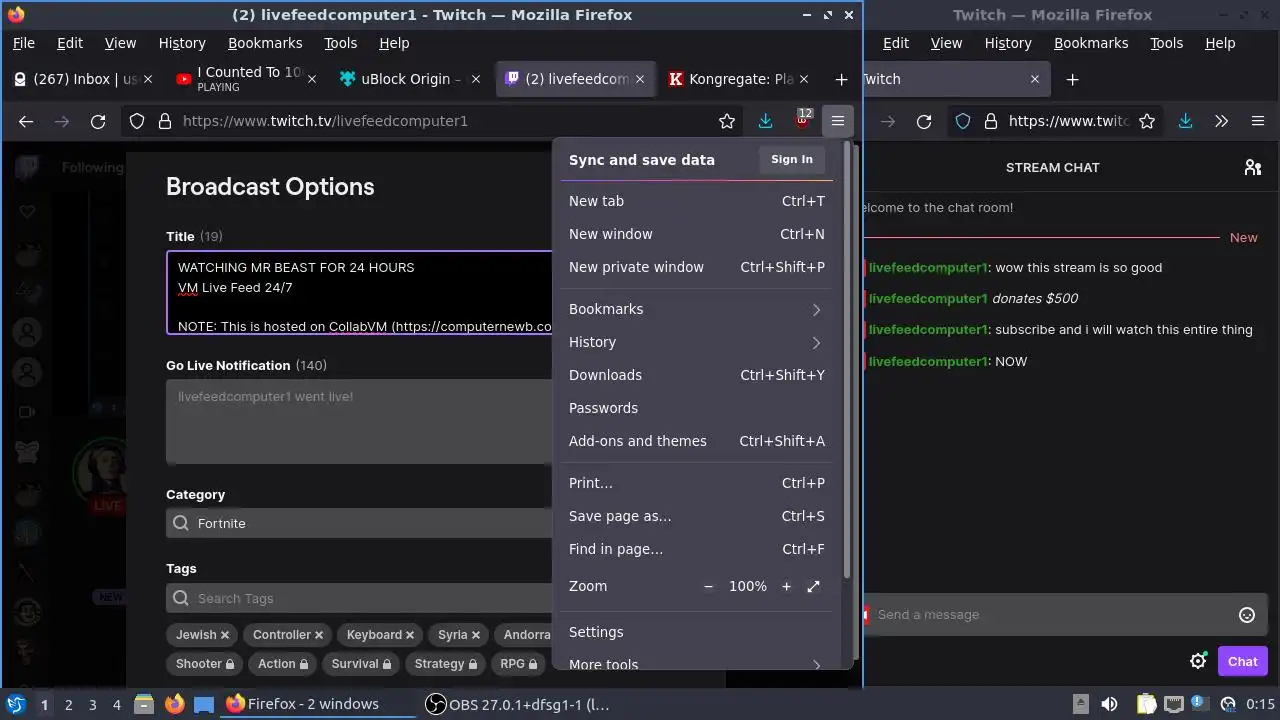Click the uBlock Origin extension toolbar icon
Image resolution: width=1280 pixels, height=720 pixels.
click(802, 121)
